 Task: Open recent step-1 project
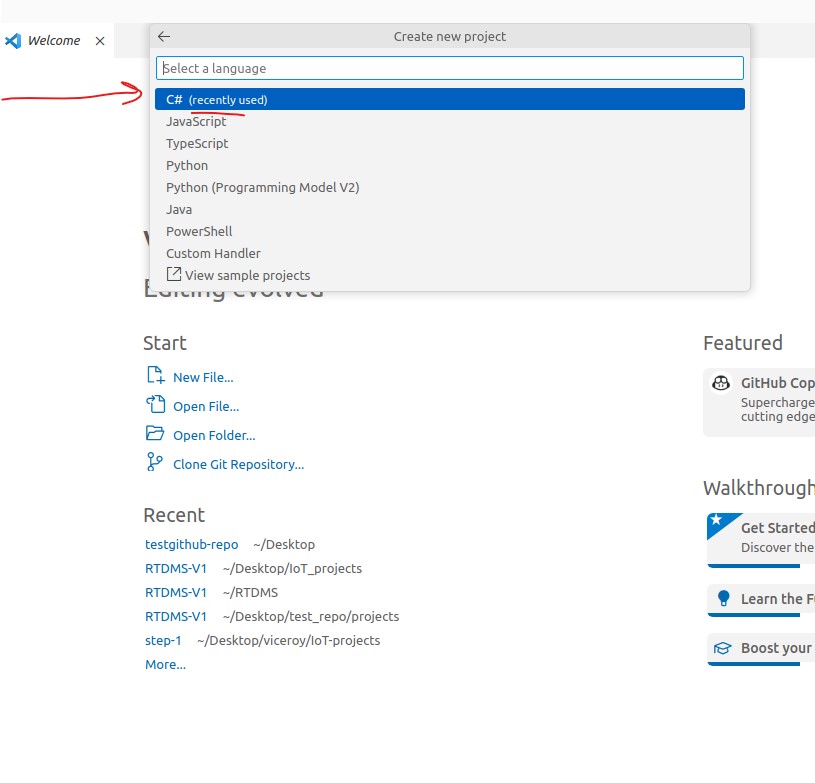[x=163, y=641]
